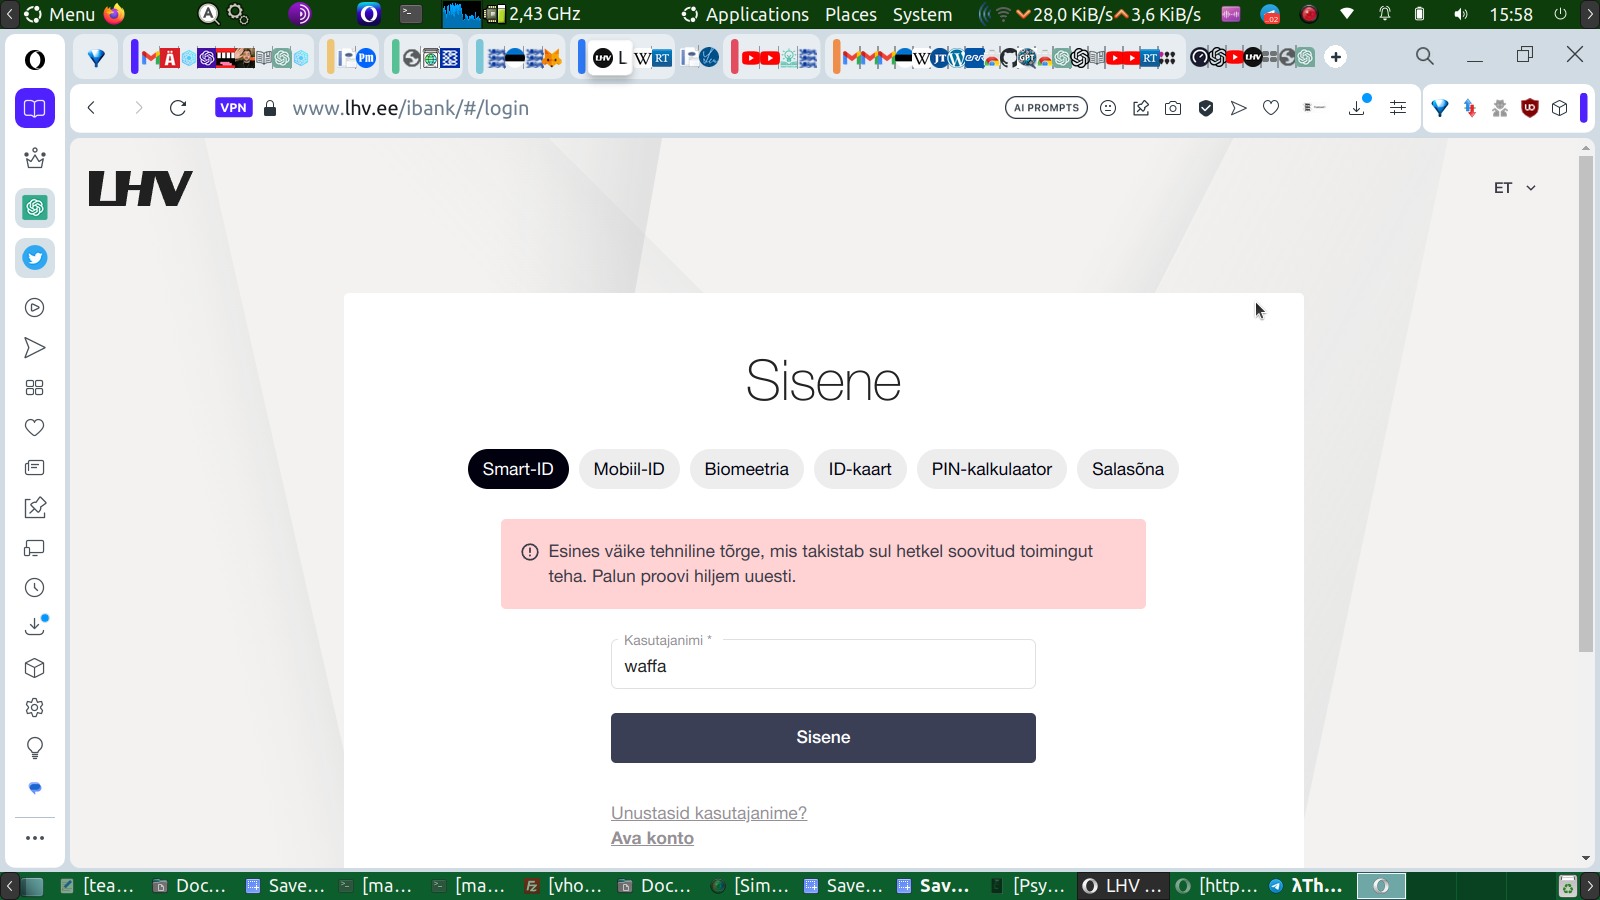Open the Applications menu in top panel
The image size is (1600, 900).
pos(746,14)
